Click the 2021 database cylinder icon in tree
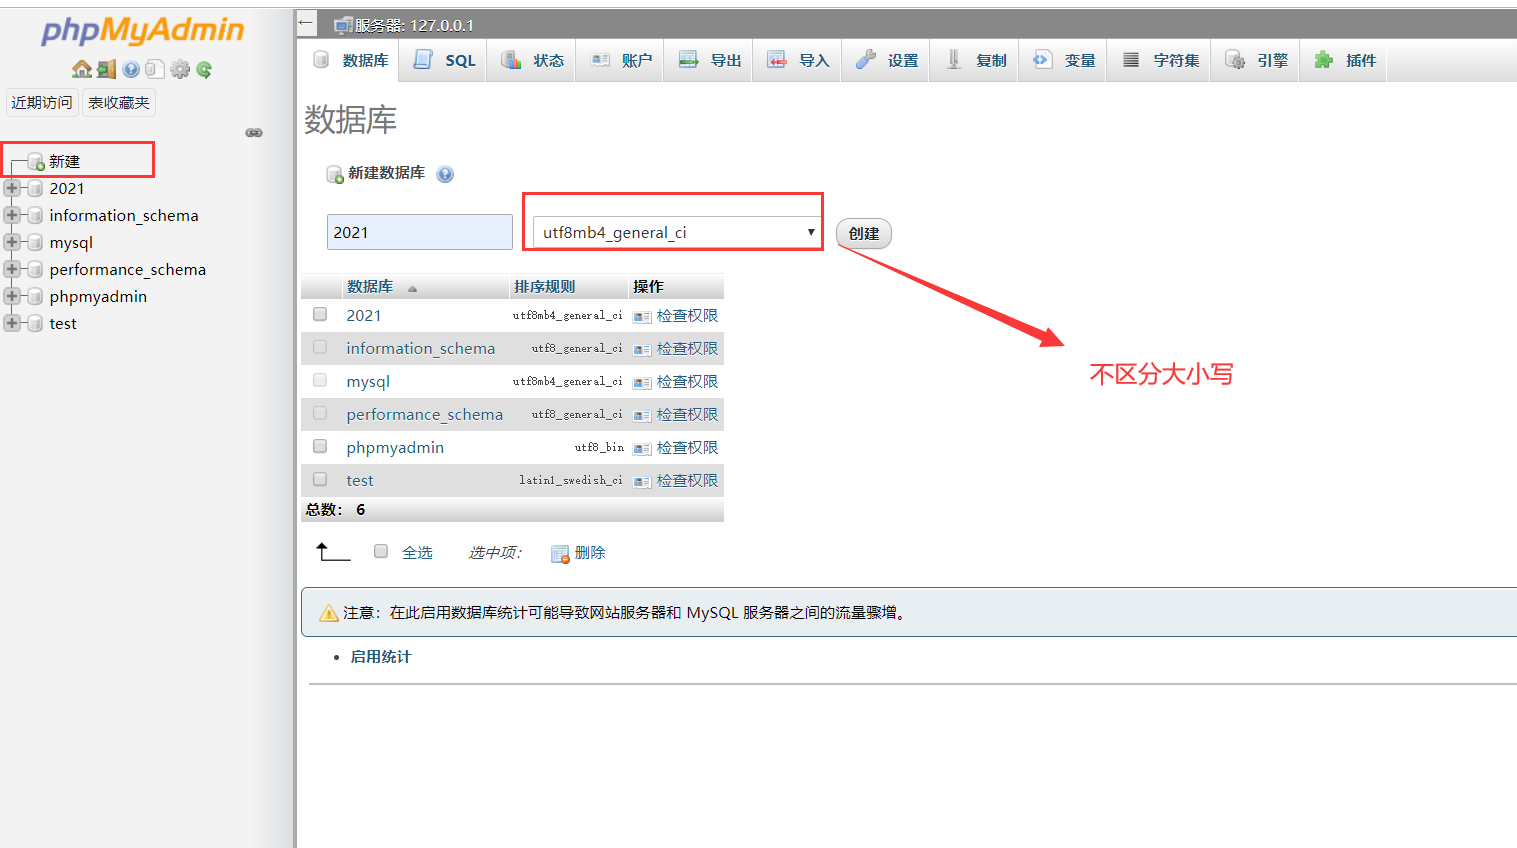The width and height of the screenshot is (1517, 848). [35, 188]
